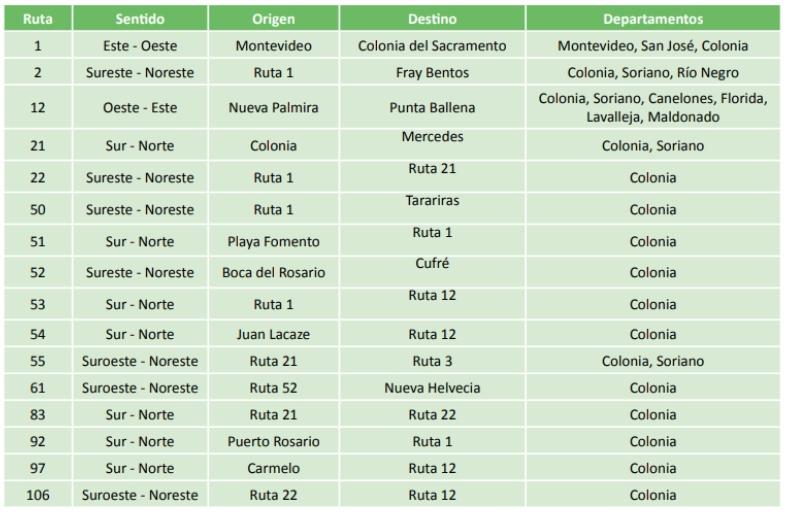The image size is (790, 514).
Task: Click the Colonia del Sacramento cell
Action: 432,45
